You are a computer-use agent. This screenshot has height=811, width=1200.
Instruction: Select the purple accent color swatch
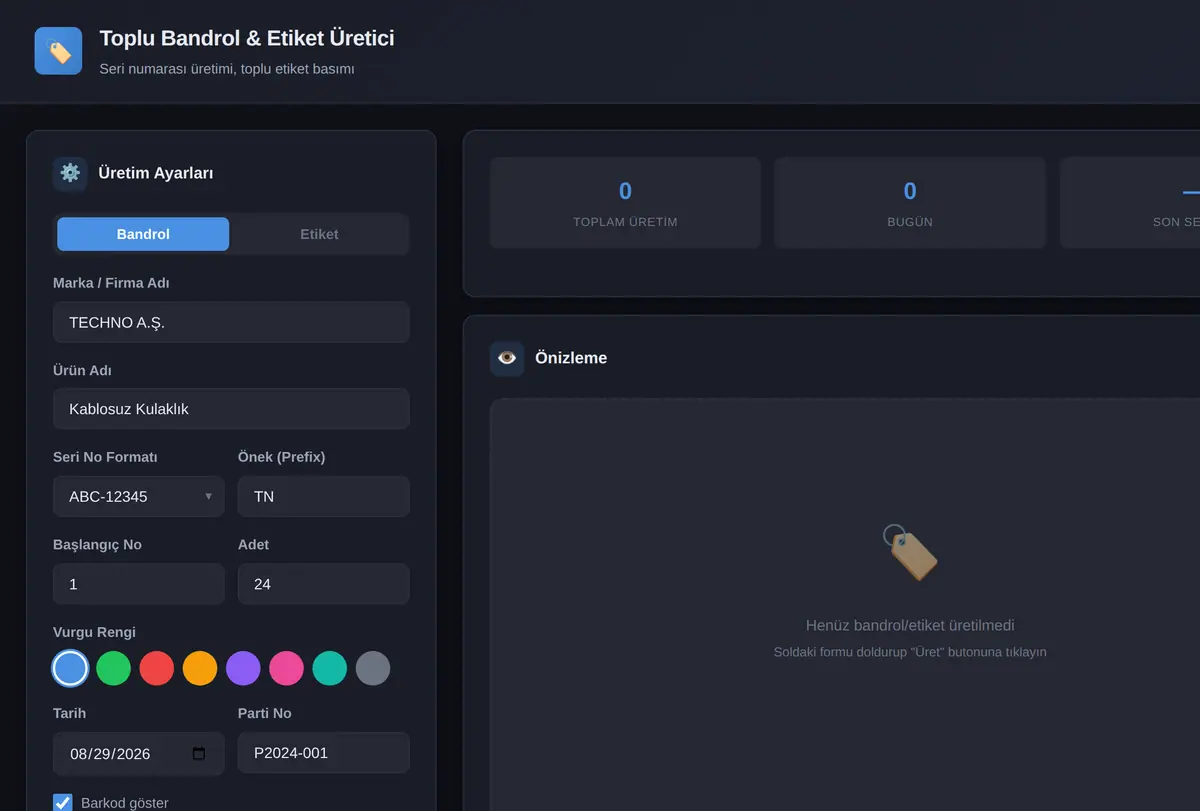(x=243, y=668)
